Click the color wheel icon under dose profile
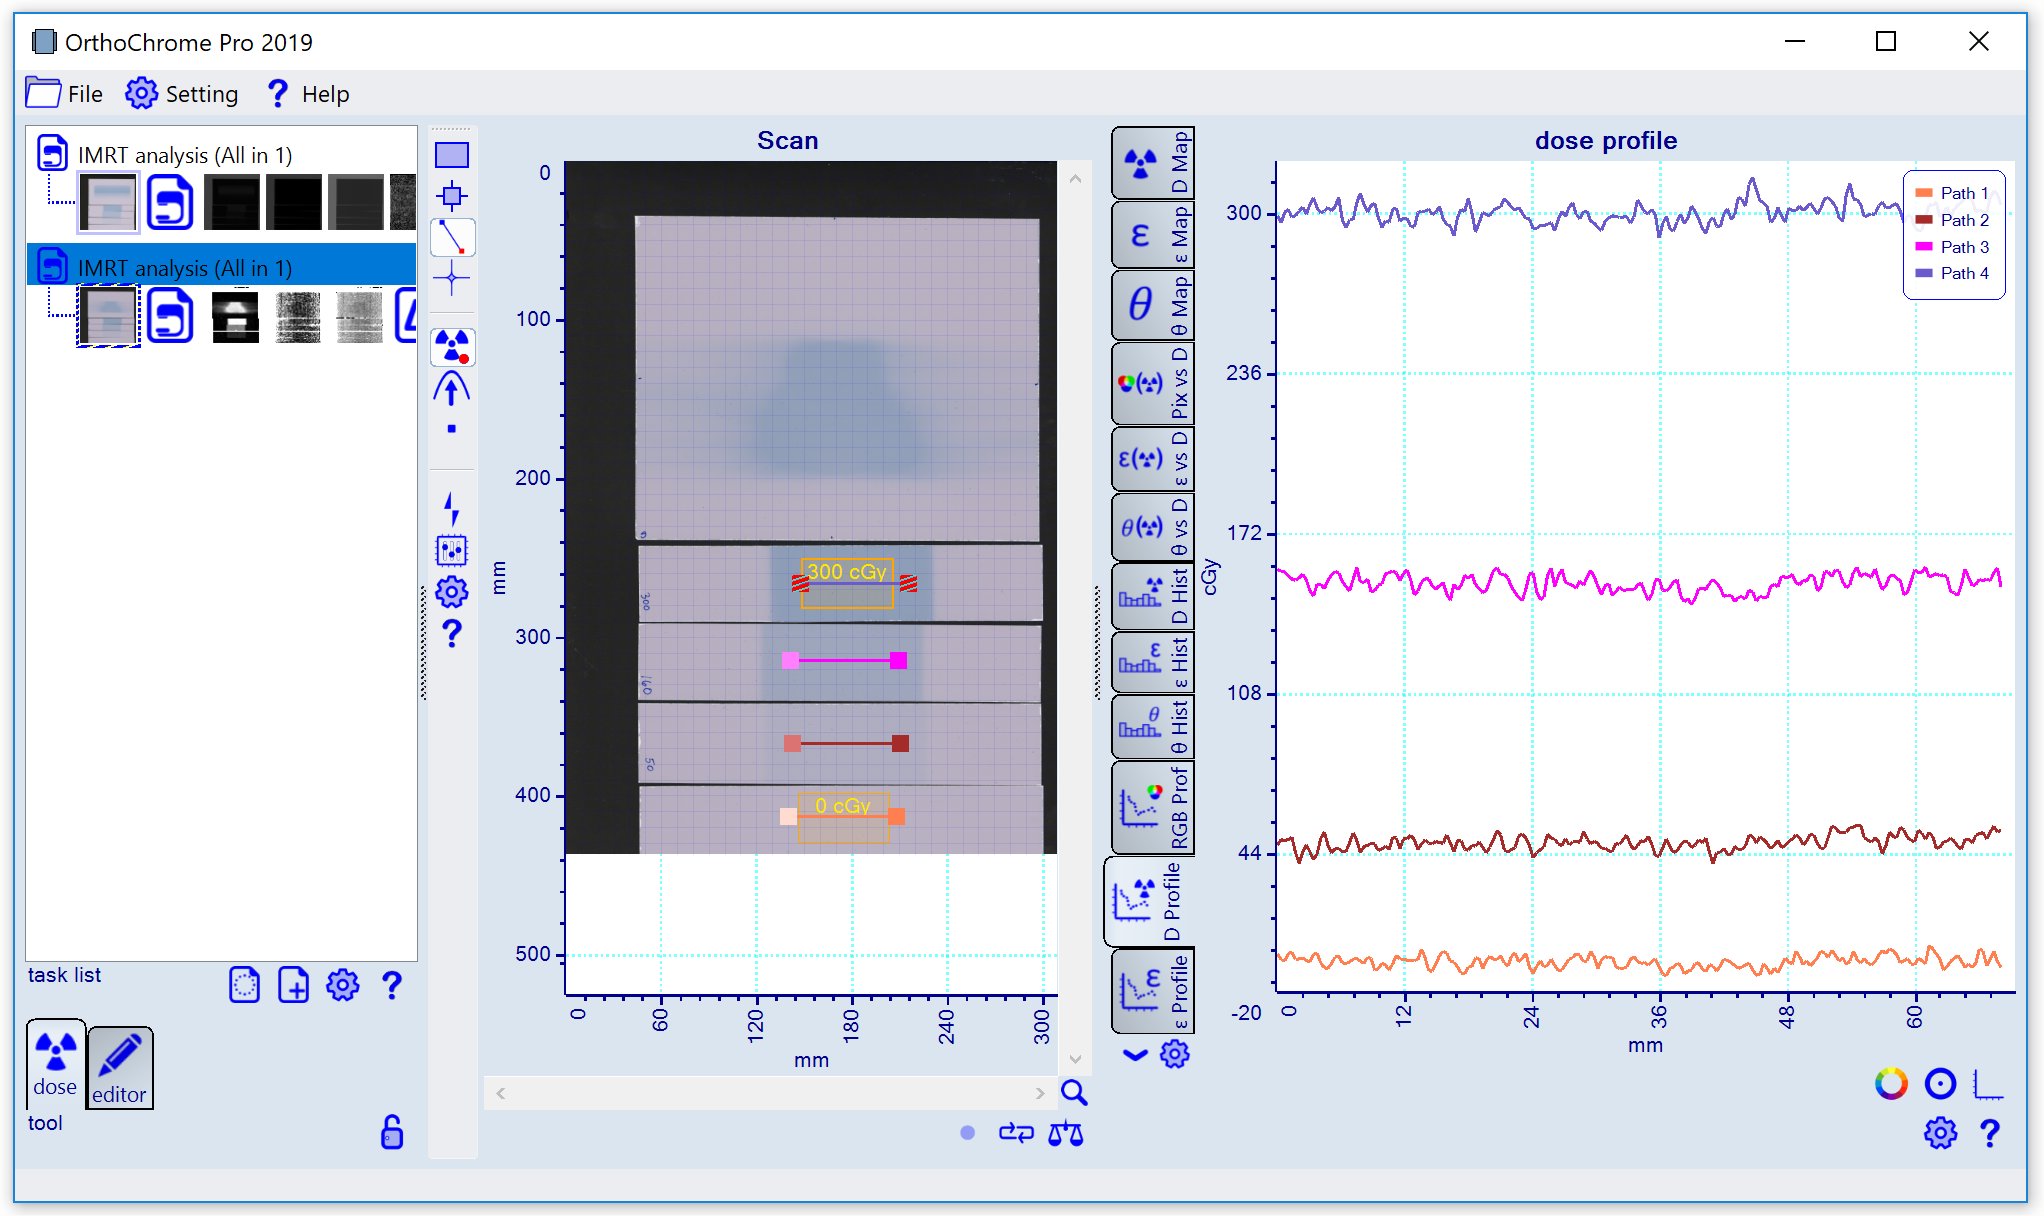The height and width of the screenshot is (1216, 2044). click(1891, 1083)
